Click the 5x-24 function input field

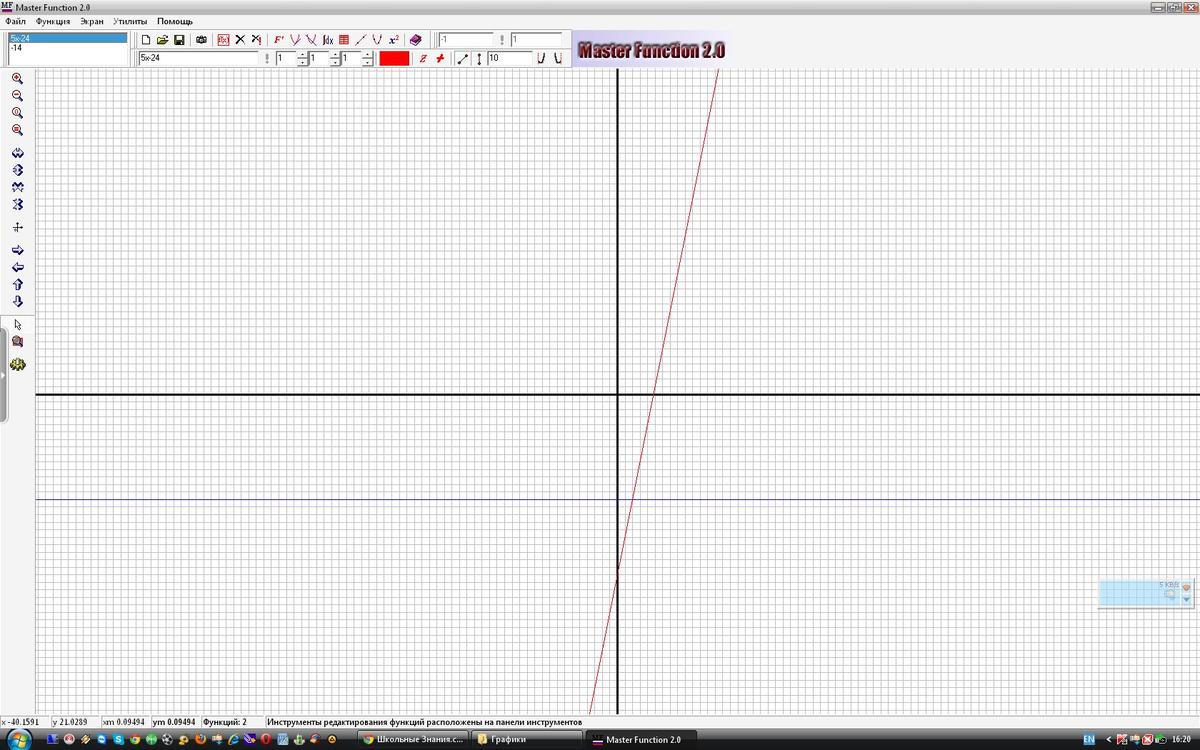point(198,59)
